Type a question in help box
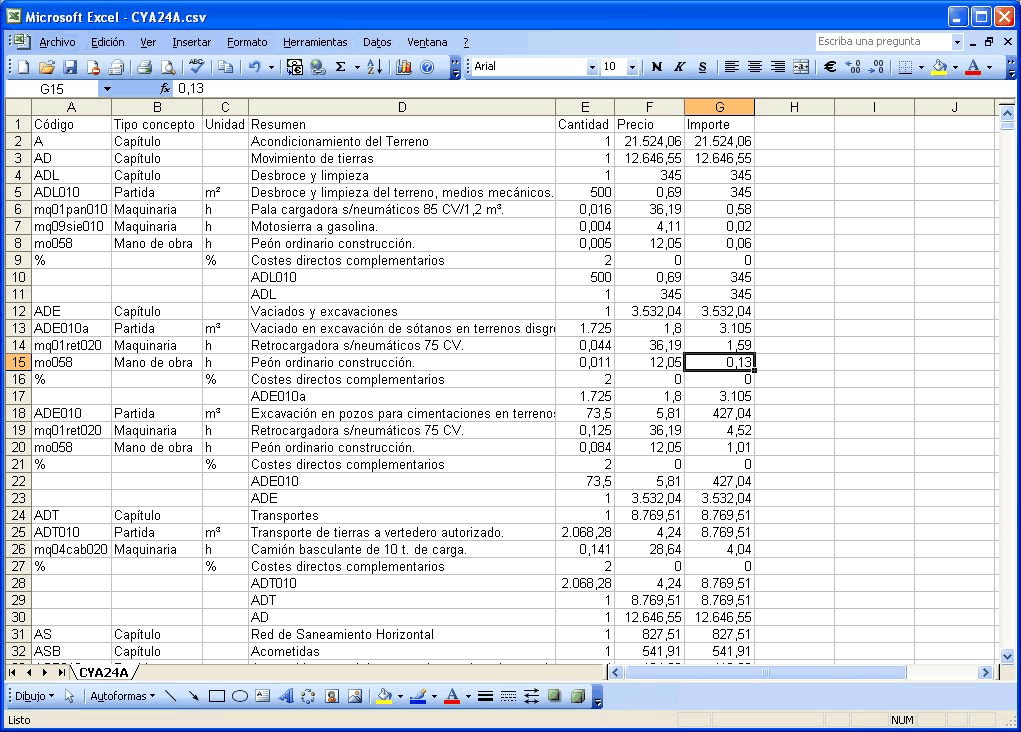The image size is (1021, 732). pyautogui.click(x=882, y=42)
